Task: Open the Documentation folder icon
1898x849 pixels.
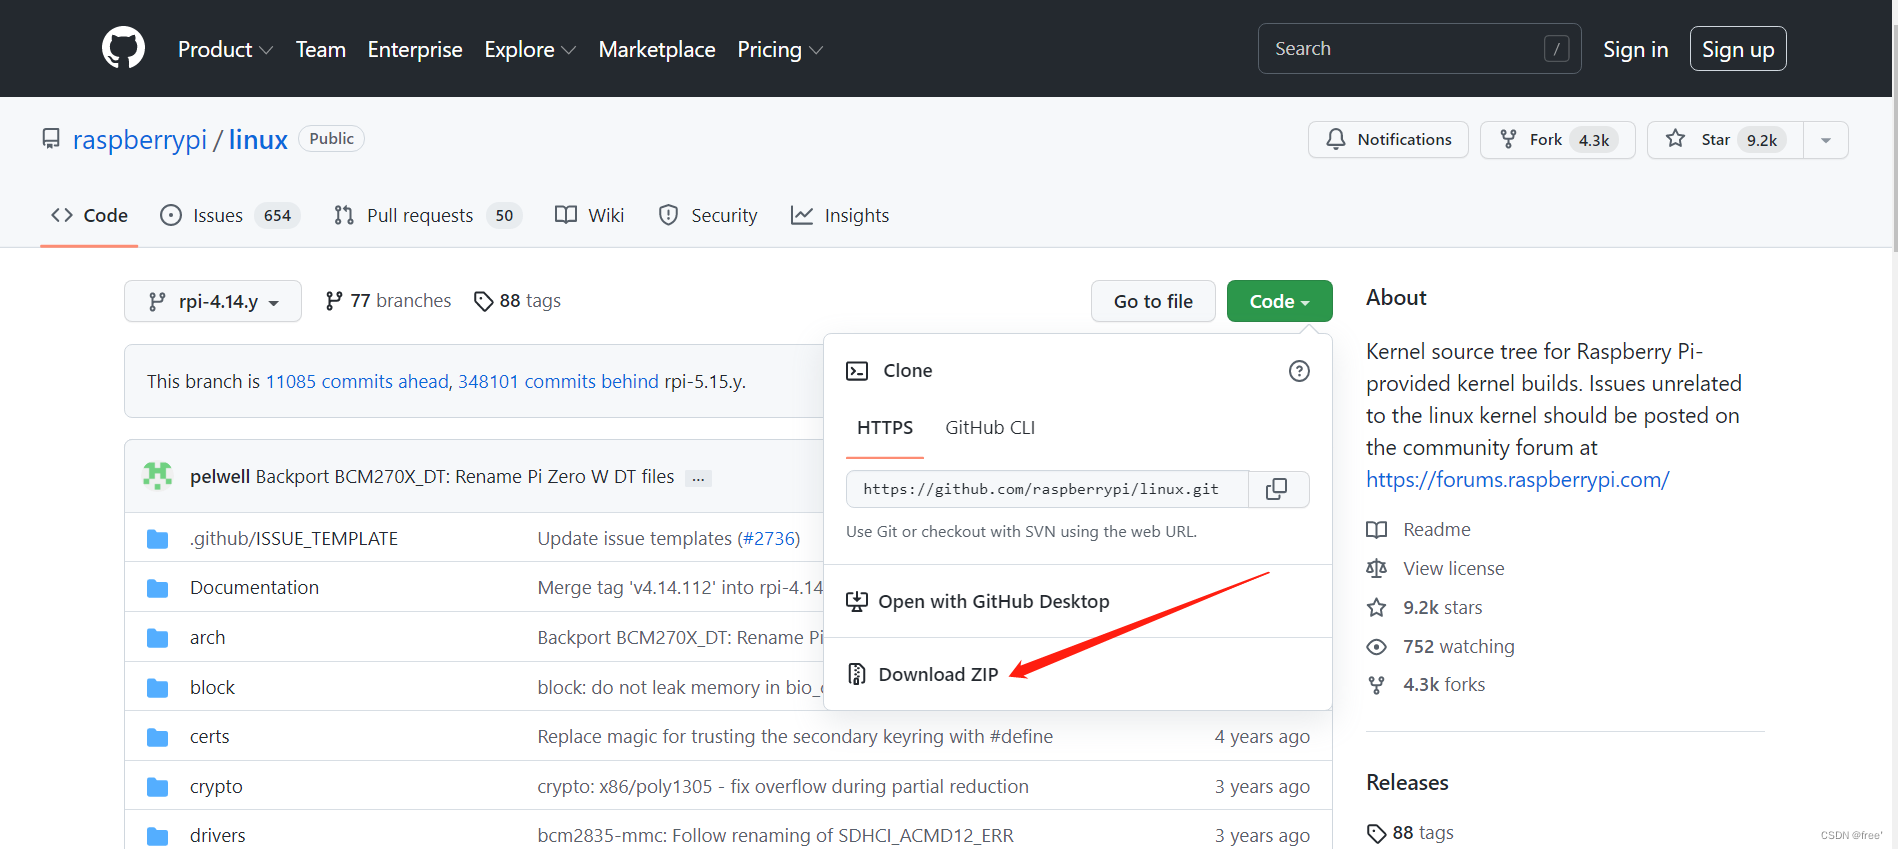Action: pos(158,588)
